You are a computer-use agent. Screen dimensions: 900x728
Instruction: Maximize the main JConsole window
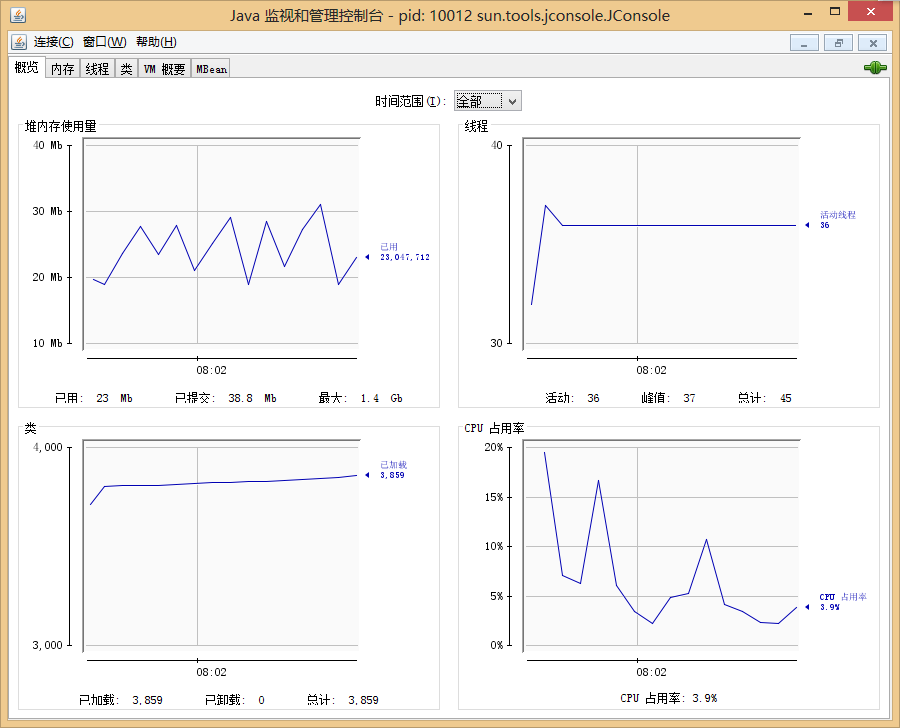tap(835, 11)
